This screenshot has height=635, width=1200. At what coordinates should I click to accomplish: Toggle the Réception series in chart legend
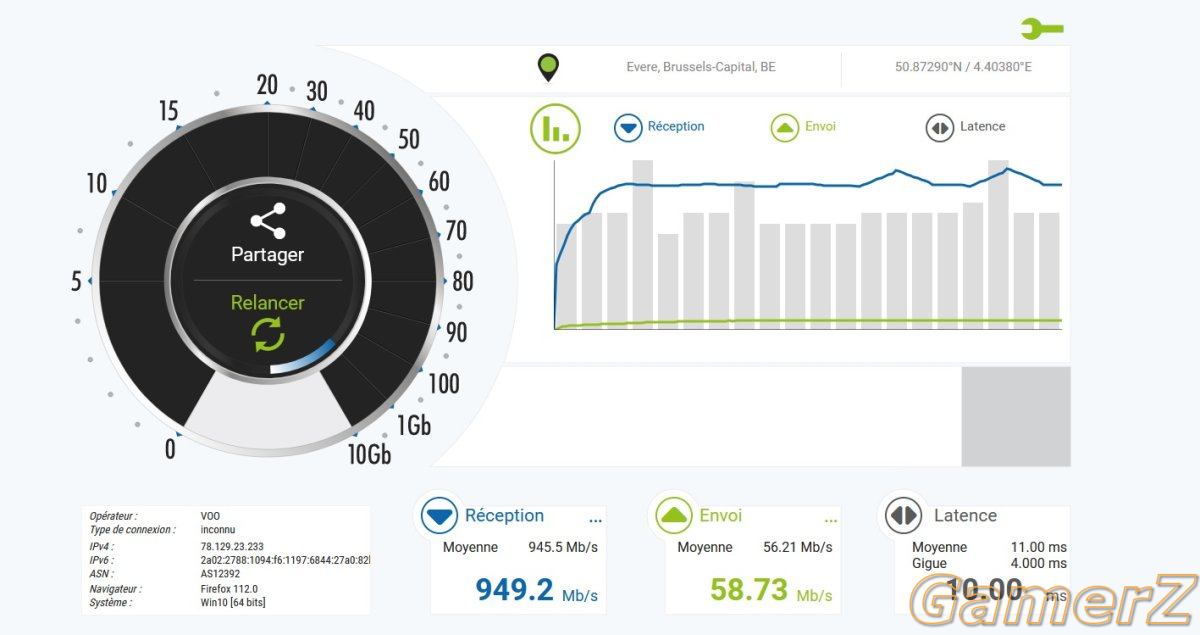pyautogui.click(x=659, y=127)
